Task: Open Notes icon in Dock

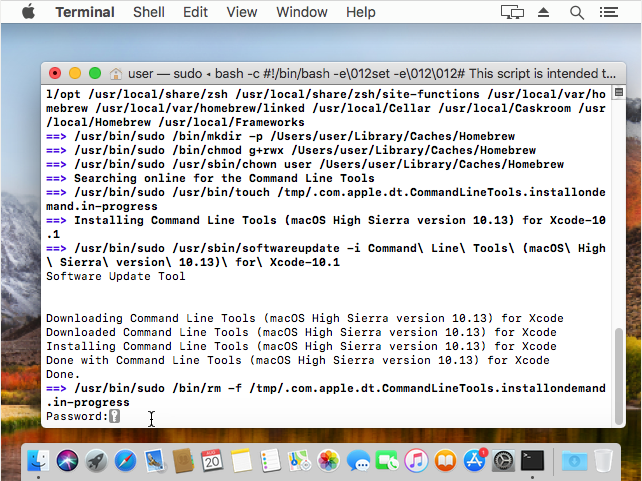Action: [x=241, y=461]
